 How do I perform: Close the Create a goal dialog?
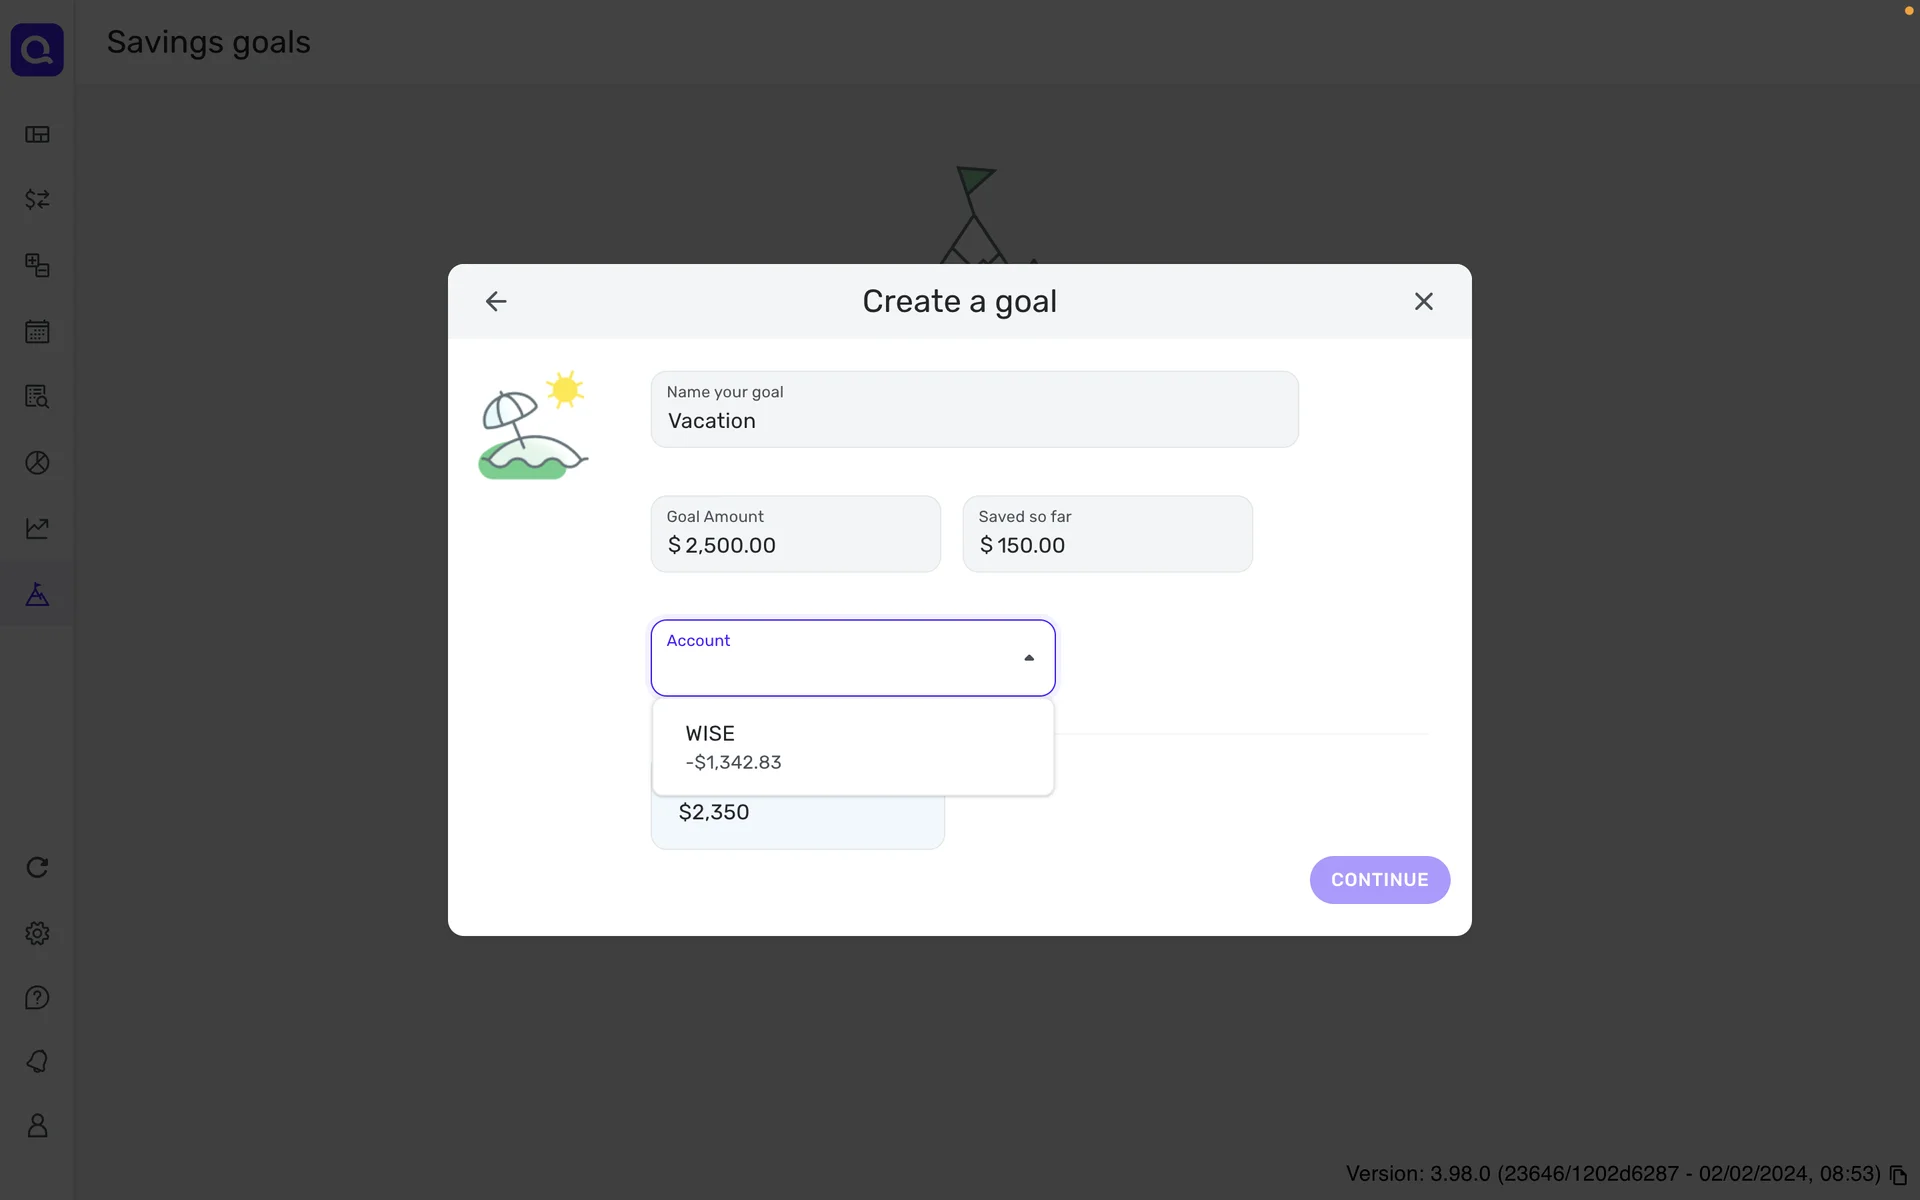tap(1423, 301)
